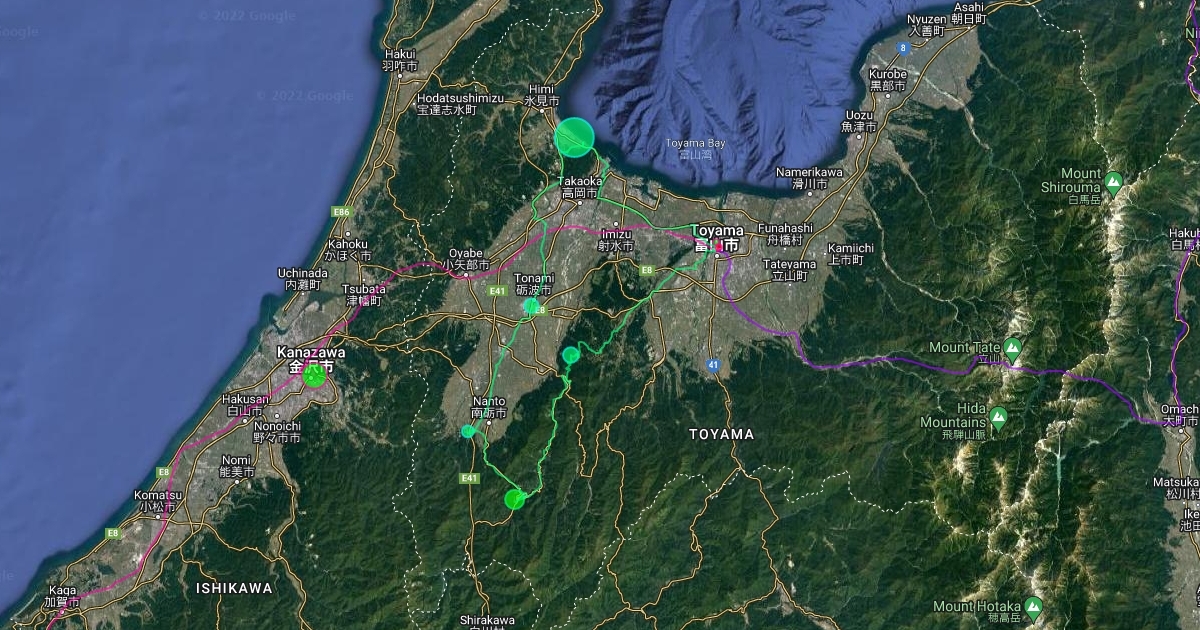
Task: Click the large cyan circle marker near Himi
Action: pyautogui.click(x=574, y=137)
